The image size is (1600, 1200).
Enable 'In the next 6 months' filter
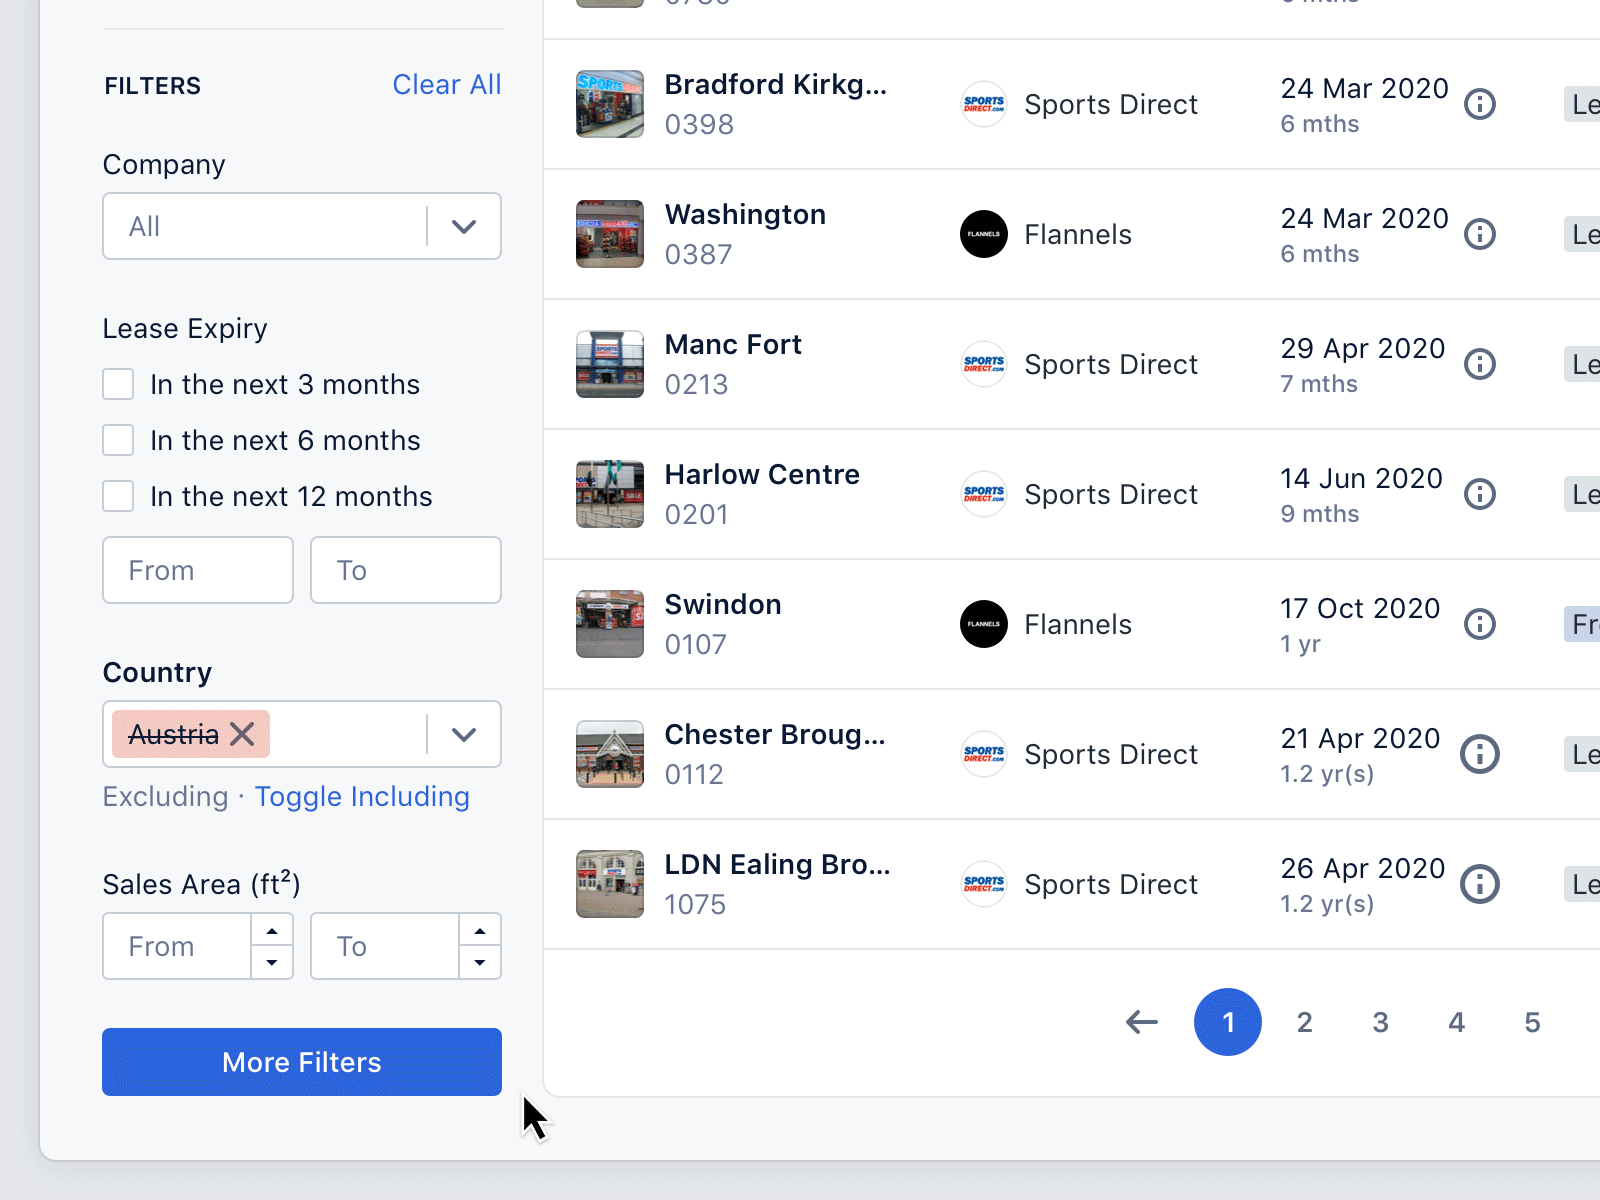118,440
